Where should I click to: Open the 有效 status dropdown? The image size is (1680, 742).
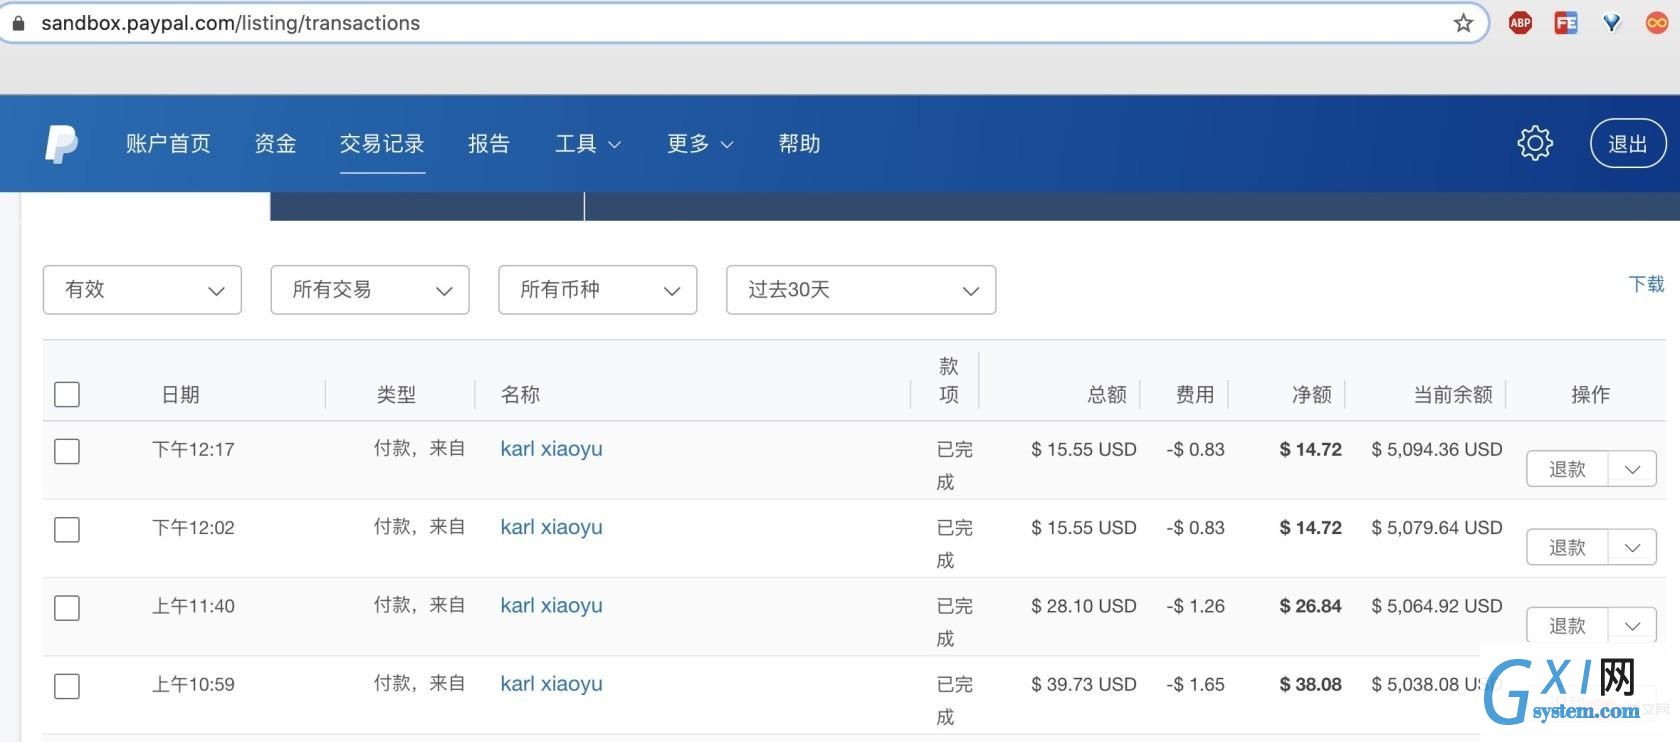142,290
